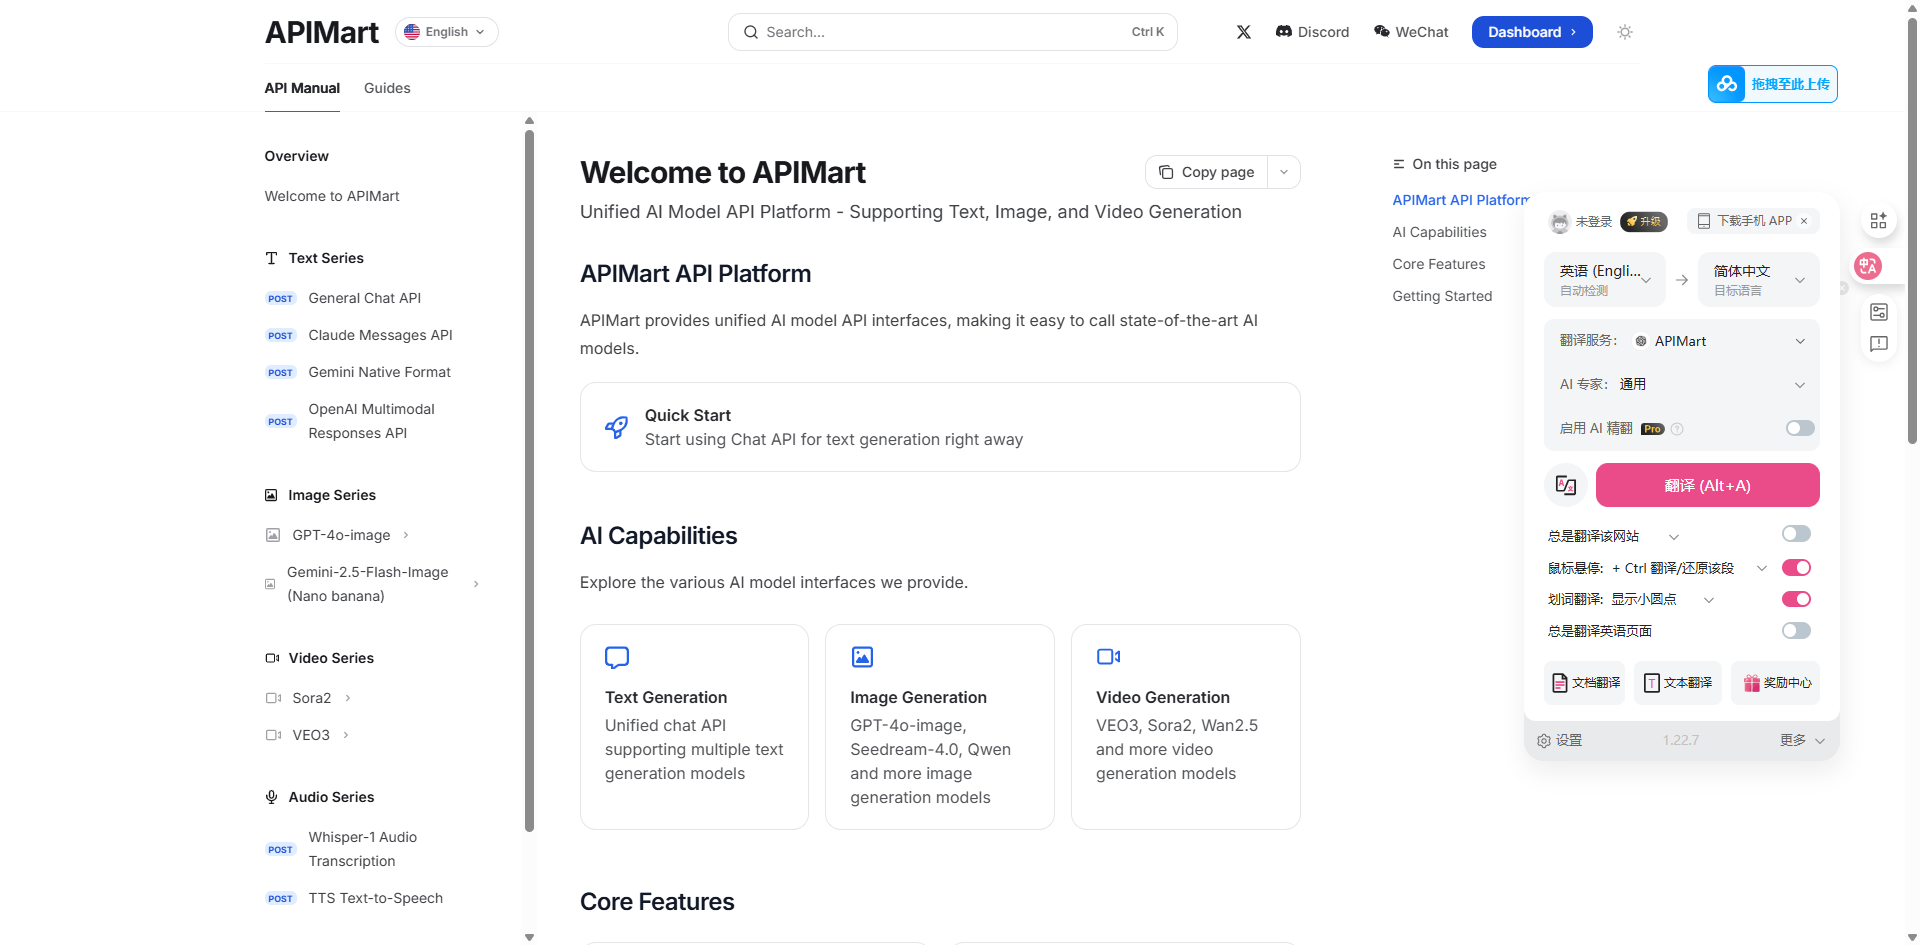
Task: Click the document translation icon
Action: click(x=1559, y=683)
